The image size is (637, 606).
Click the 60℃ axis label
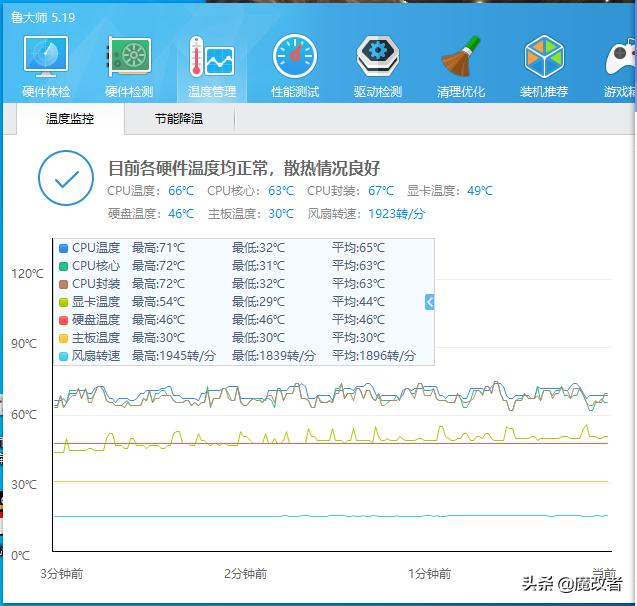(24, 415)
